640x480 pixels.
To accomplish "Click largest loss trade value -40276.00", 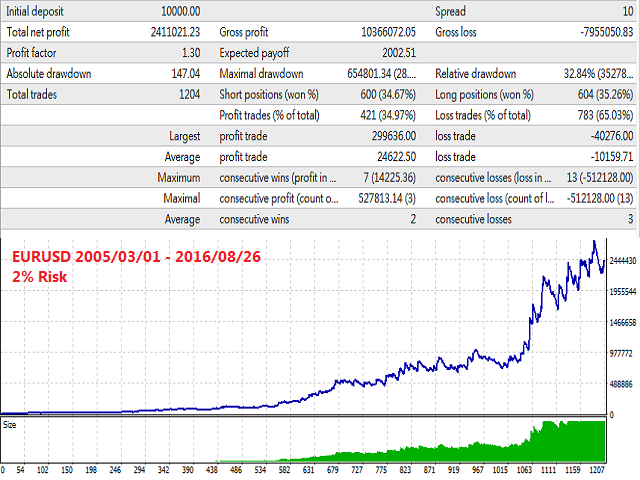I will [x=612, y=136].
